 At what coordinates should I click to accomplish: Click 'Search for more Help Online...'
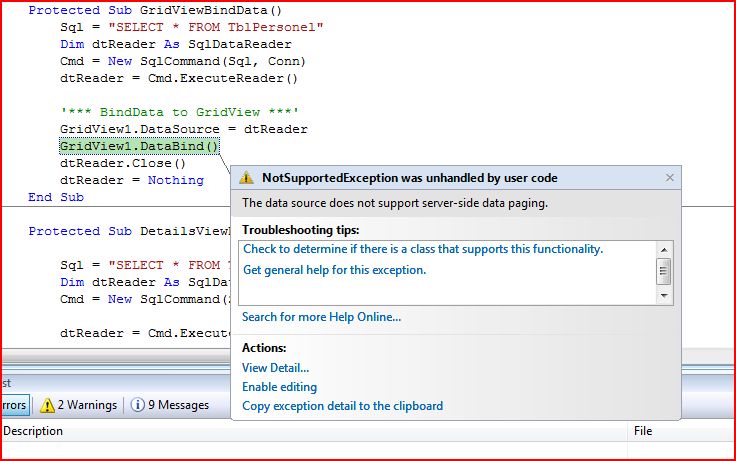[x=321, y=317]
